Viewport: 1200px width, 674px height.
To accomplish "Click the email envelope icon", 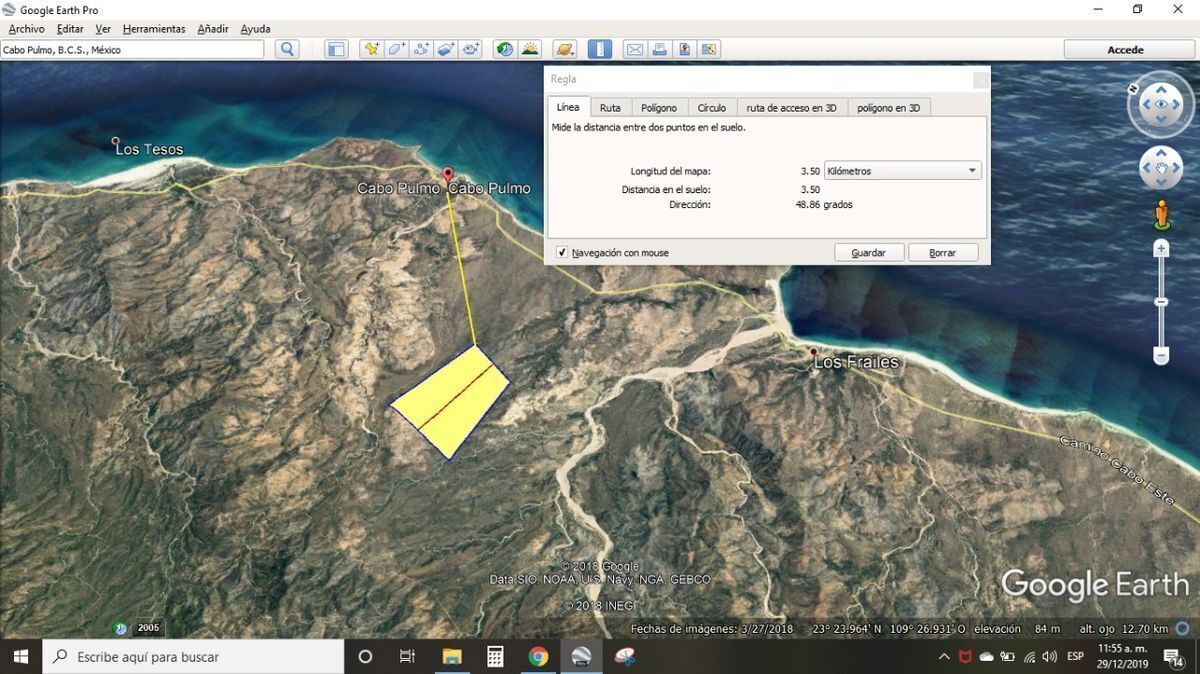I will (x=635, y=49).
